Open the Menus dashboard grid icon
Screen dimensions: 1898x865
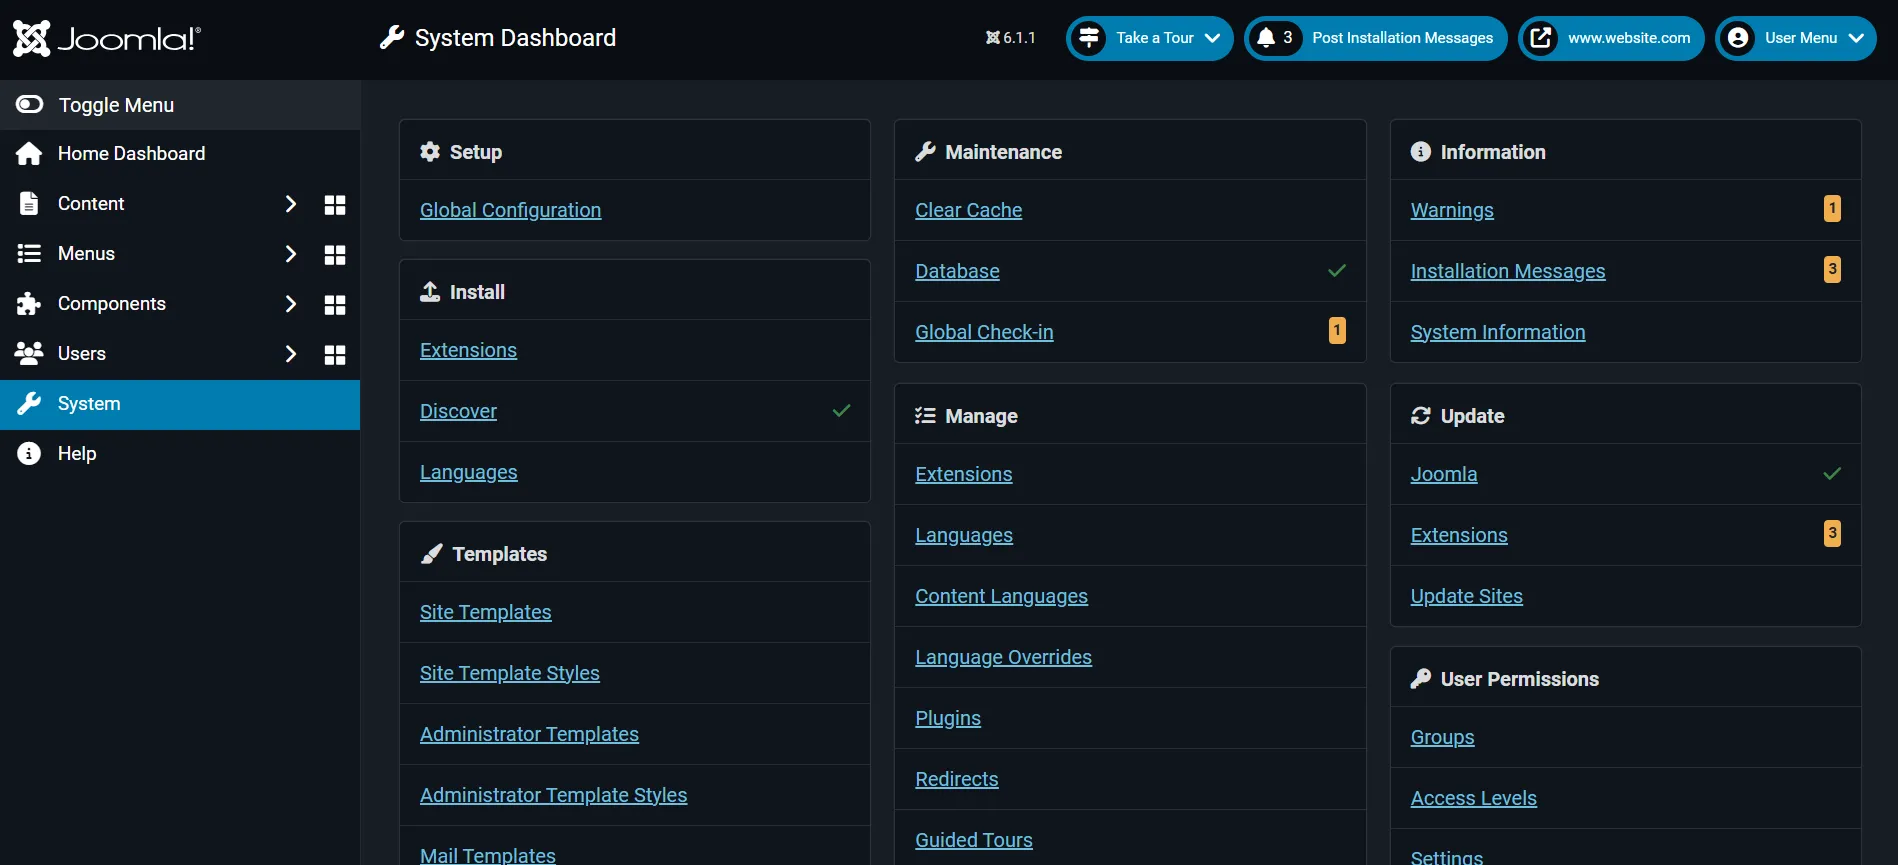335,255
